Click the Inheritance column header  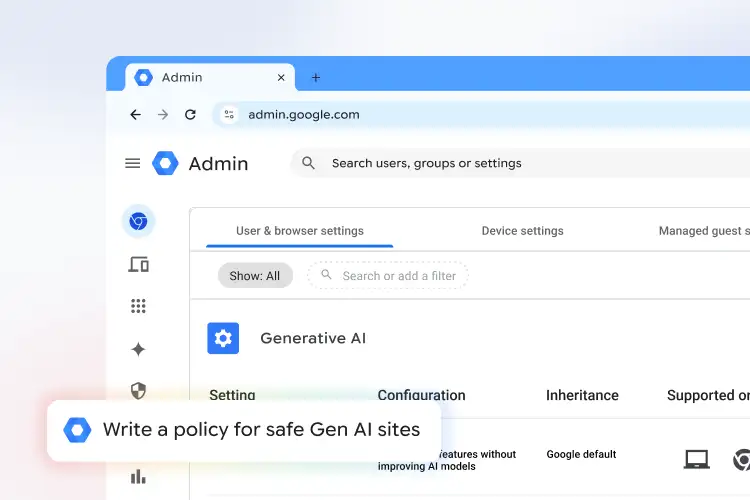pyautogui.click(x=582, y=395)
